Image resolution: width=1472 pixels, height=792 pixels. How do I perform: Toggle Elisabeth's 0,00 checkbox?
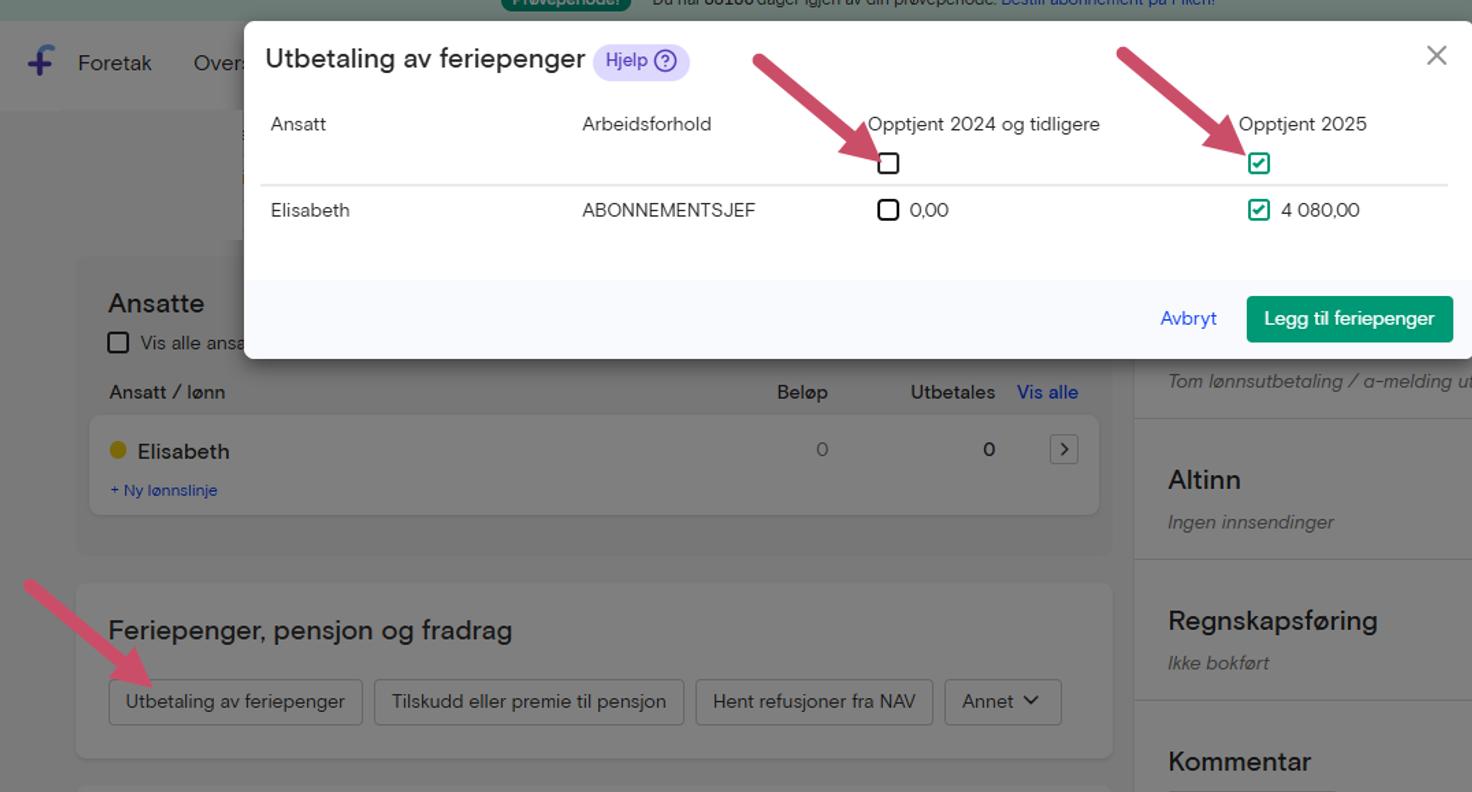coord(888,210)
